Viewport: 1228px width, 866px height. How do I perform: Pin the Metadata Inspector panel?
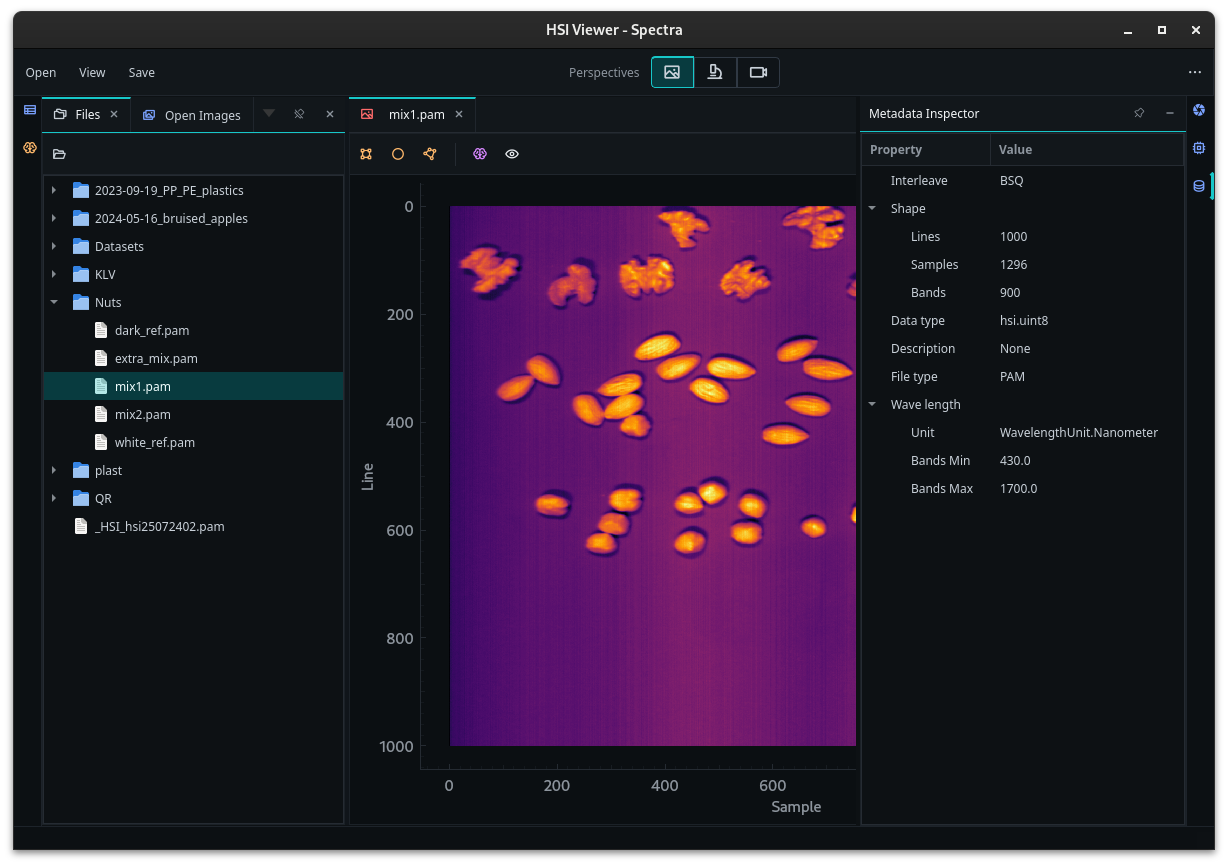tap(1139, 113)
